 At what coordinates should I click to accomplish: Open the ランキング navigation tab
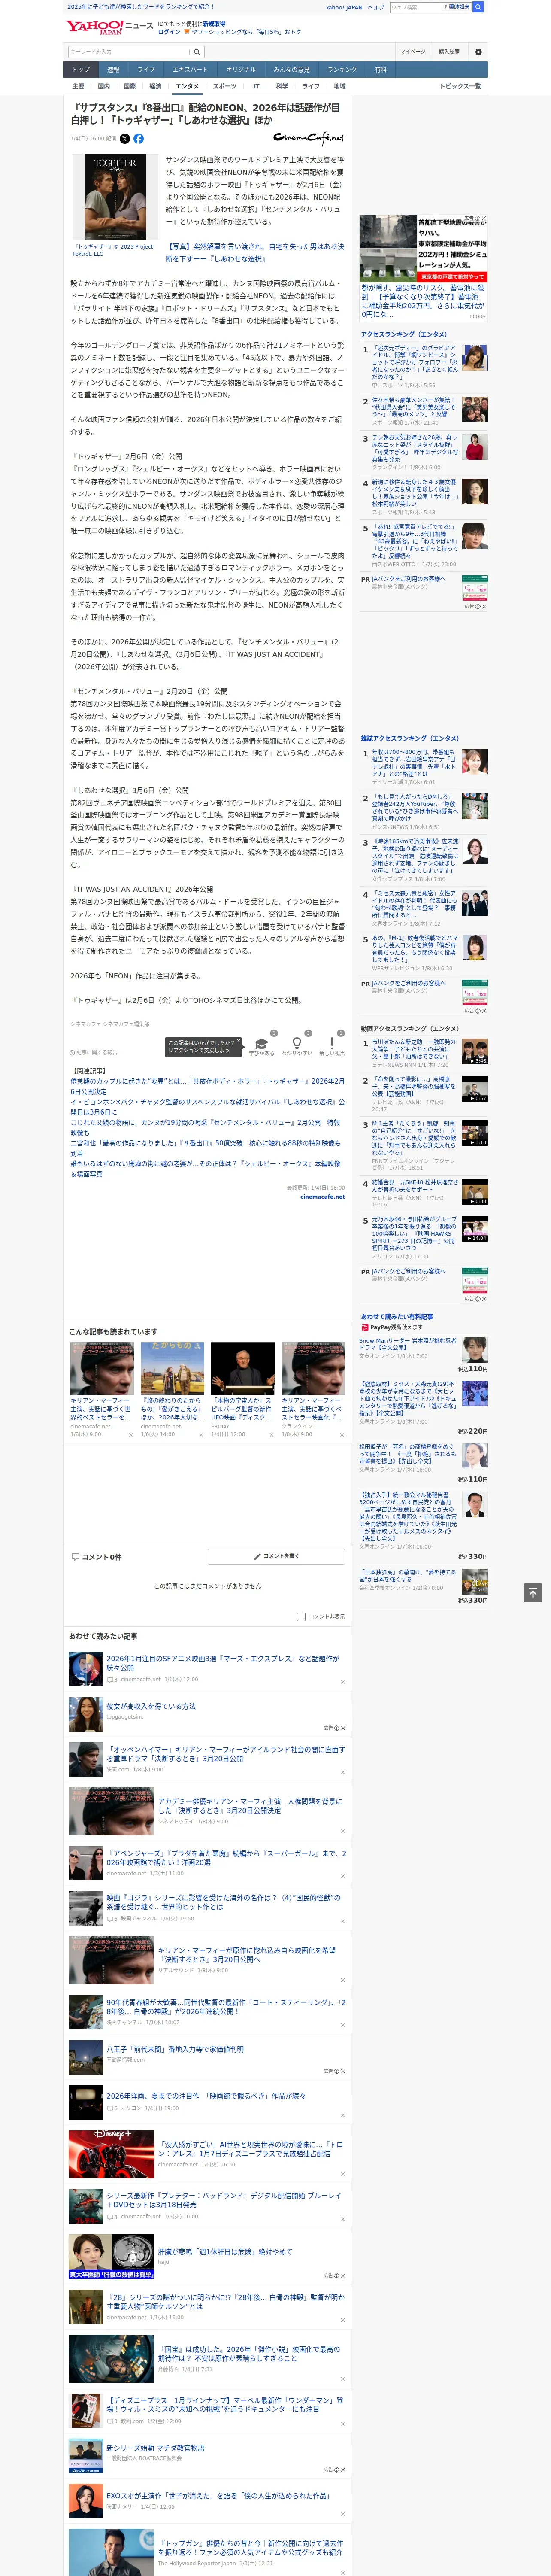tap(342, 70)
